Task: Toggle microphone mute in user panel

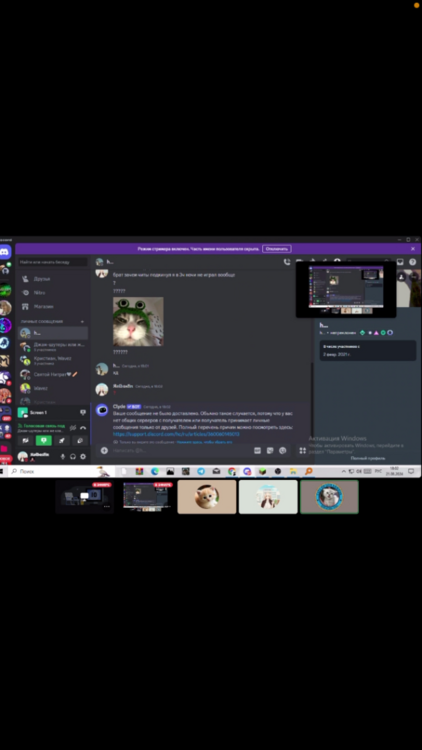Action: [63, 457]
